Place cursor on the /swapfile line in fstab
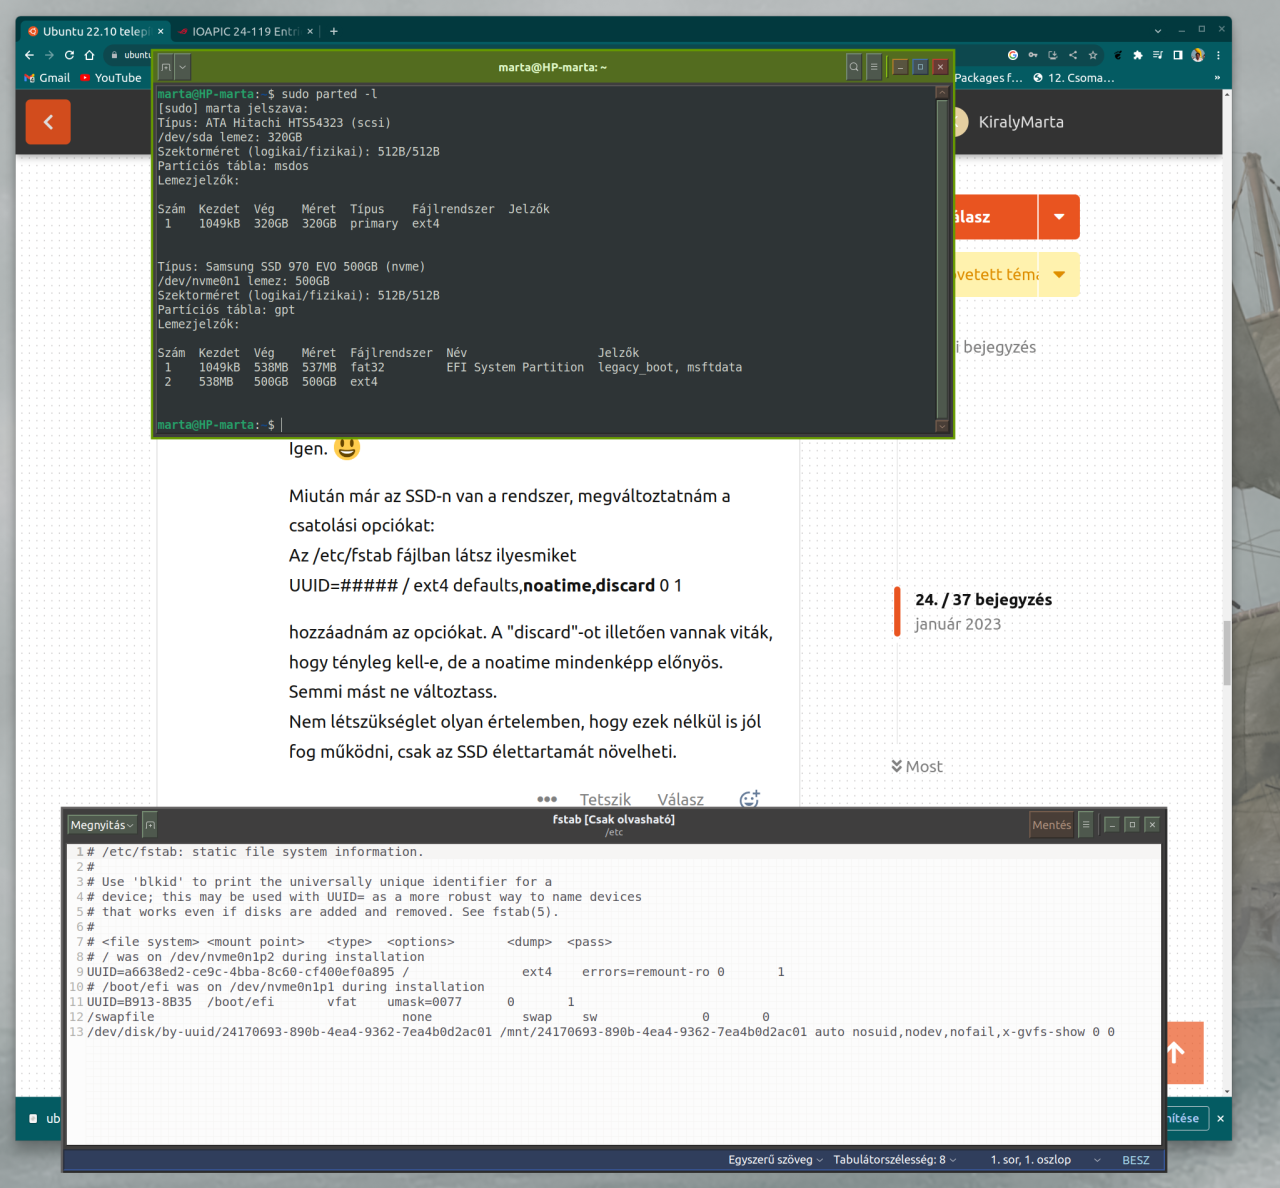This screenshot has width=1280, height=1188. point(428,1017)
